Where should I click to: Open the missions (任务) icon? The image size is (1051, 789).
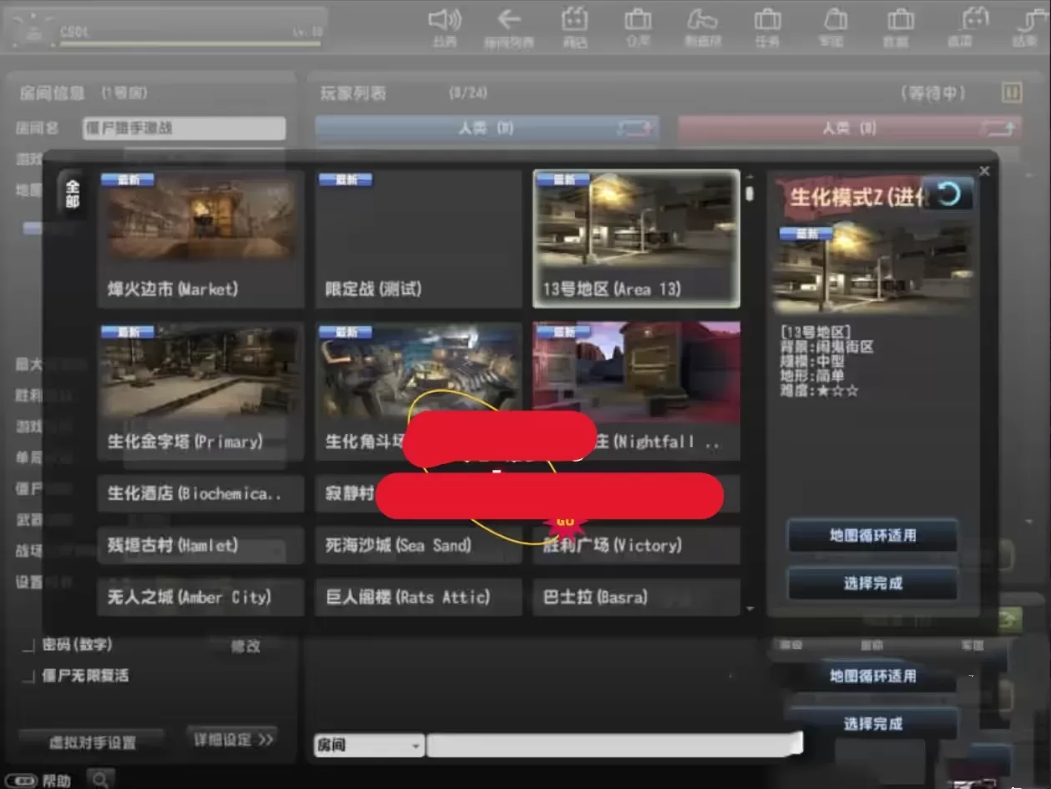click(767, 22)
